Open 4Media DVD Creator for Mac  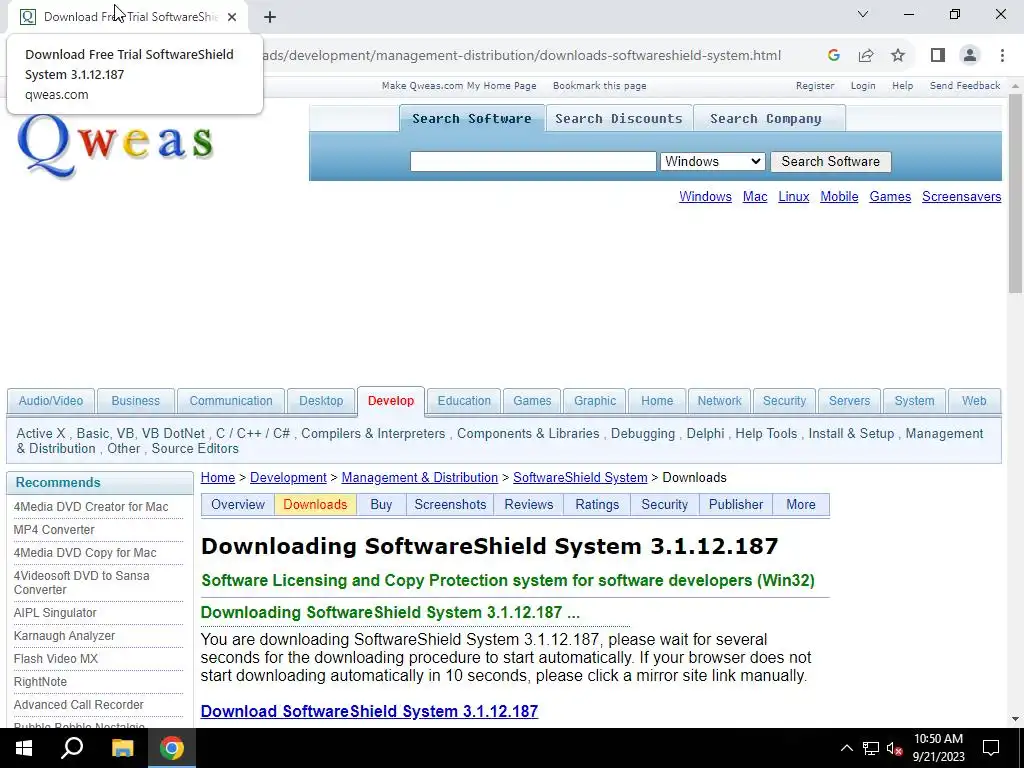(x=91, y=507)
